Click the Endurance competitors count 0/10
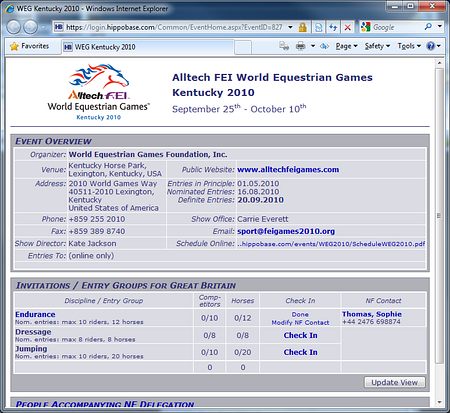The height and width of the screenshot is (413, 450). pos(209,318)
